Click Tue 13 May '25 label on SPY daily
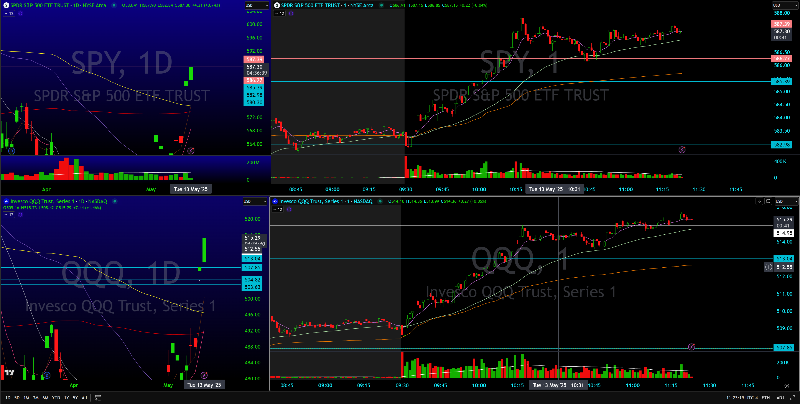The image size is (800, 404). [x=191, y=189]
